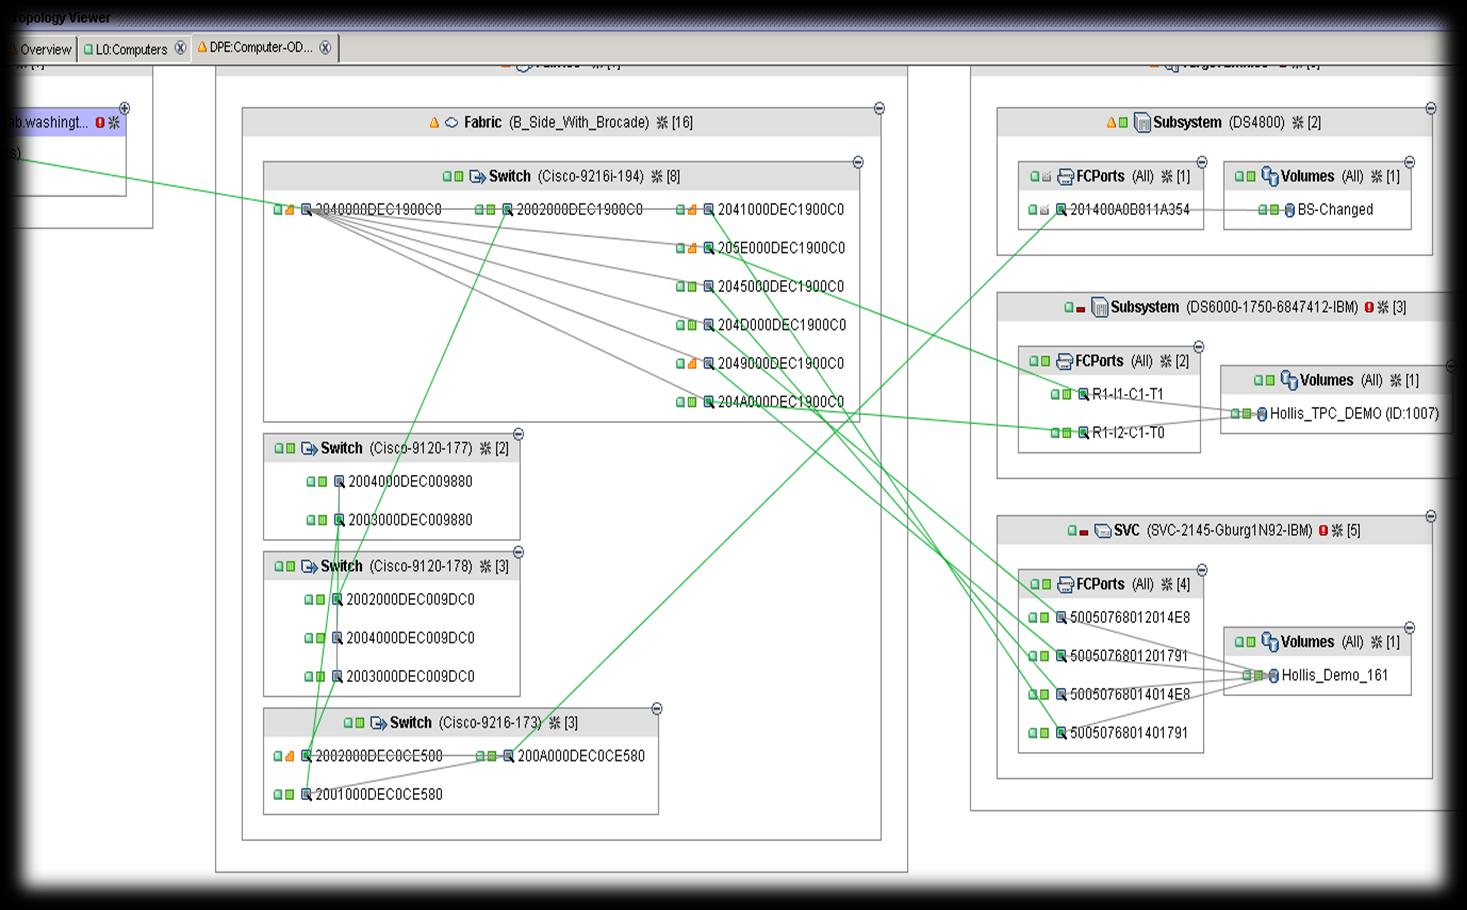Click the FCPorts (All) label in DS4800

click(x=1114, y=176)
